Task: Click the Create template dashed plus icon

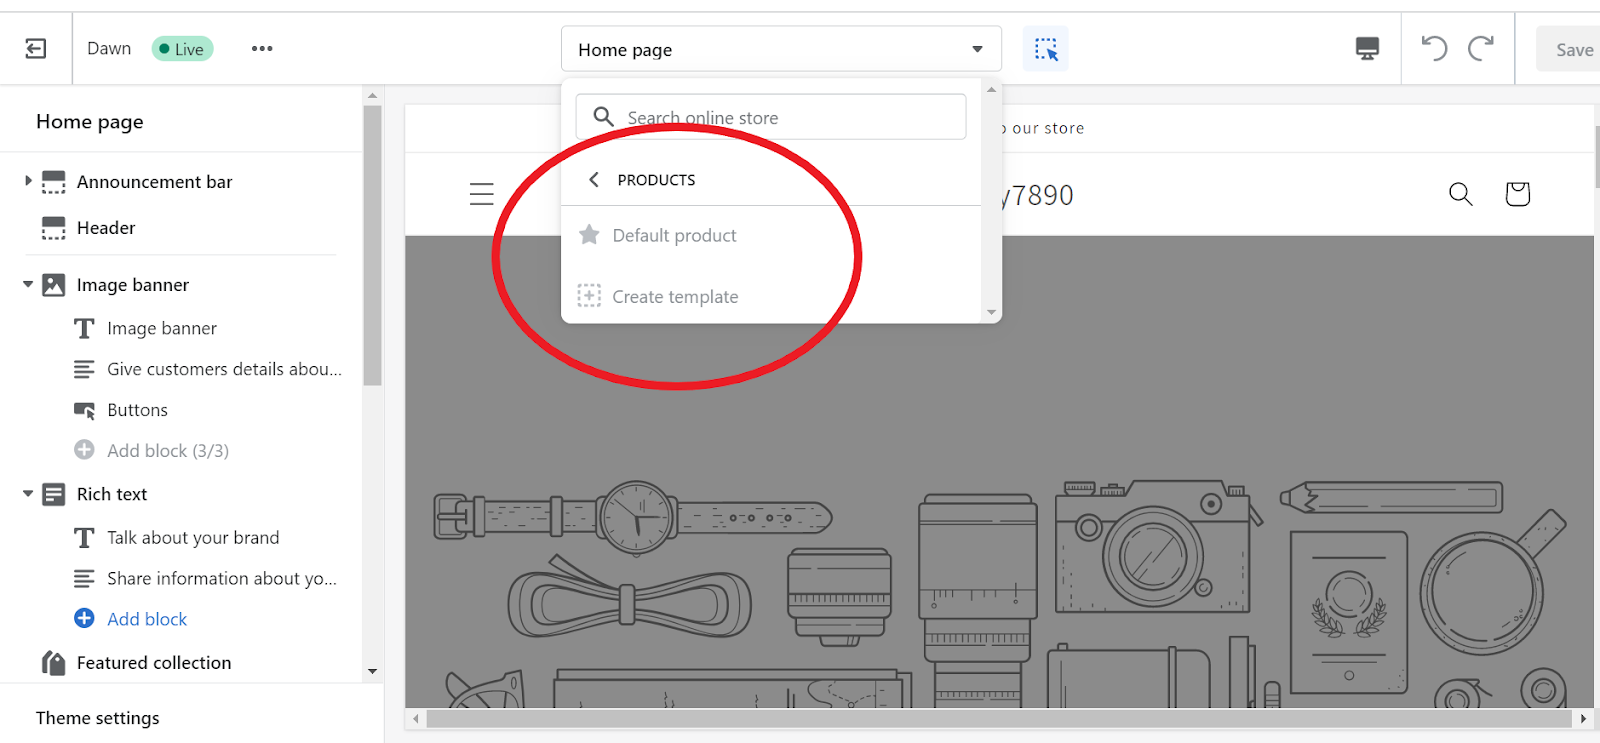Action: pyautogui.click(x=589, y=296)
